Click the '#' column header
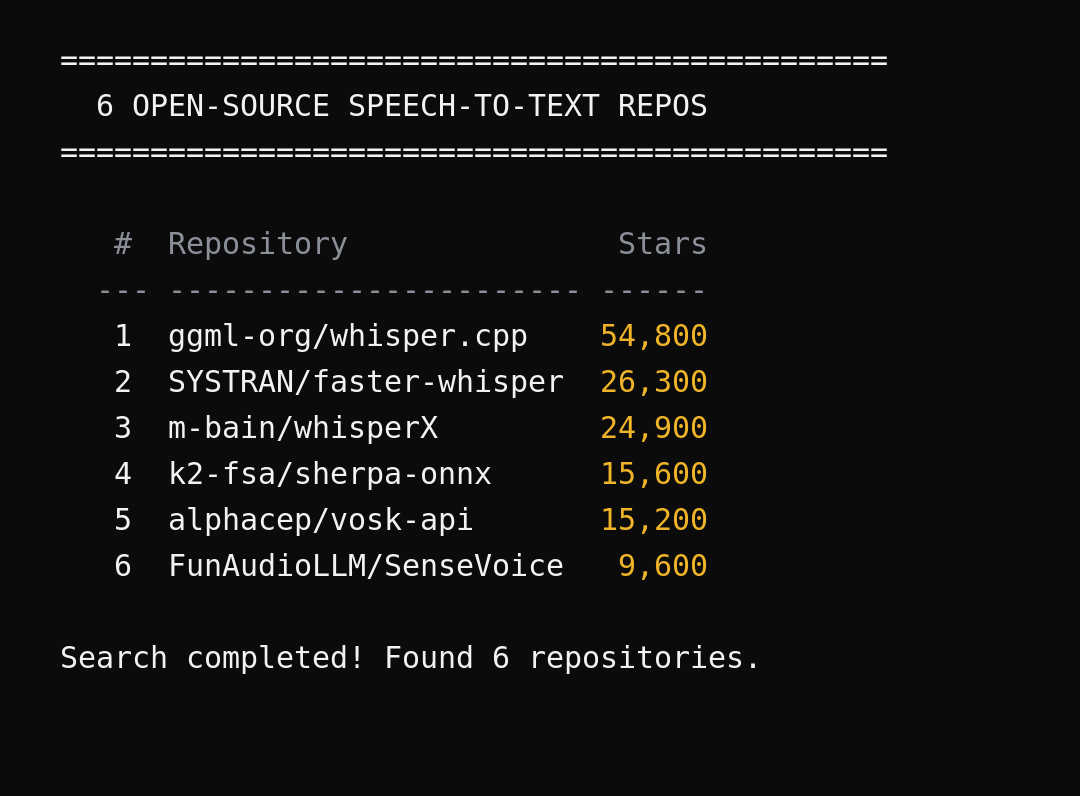 [123, 244]
